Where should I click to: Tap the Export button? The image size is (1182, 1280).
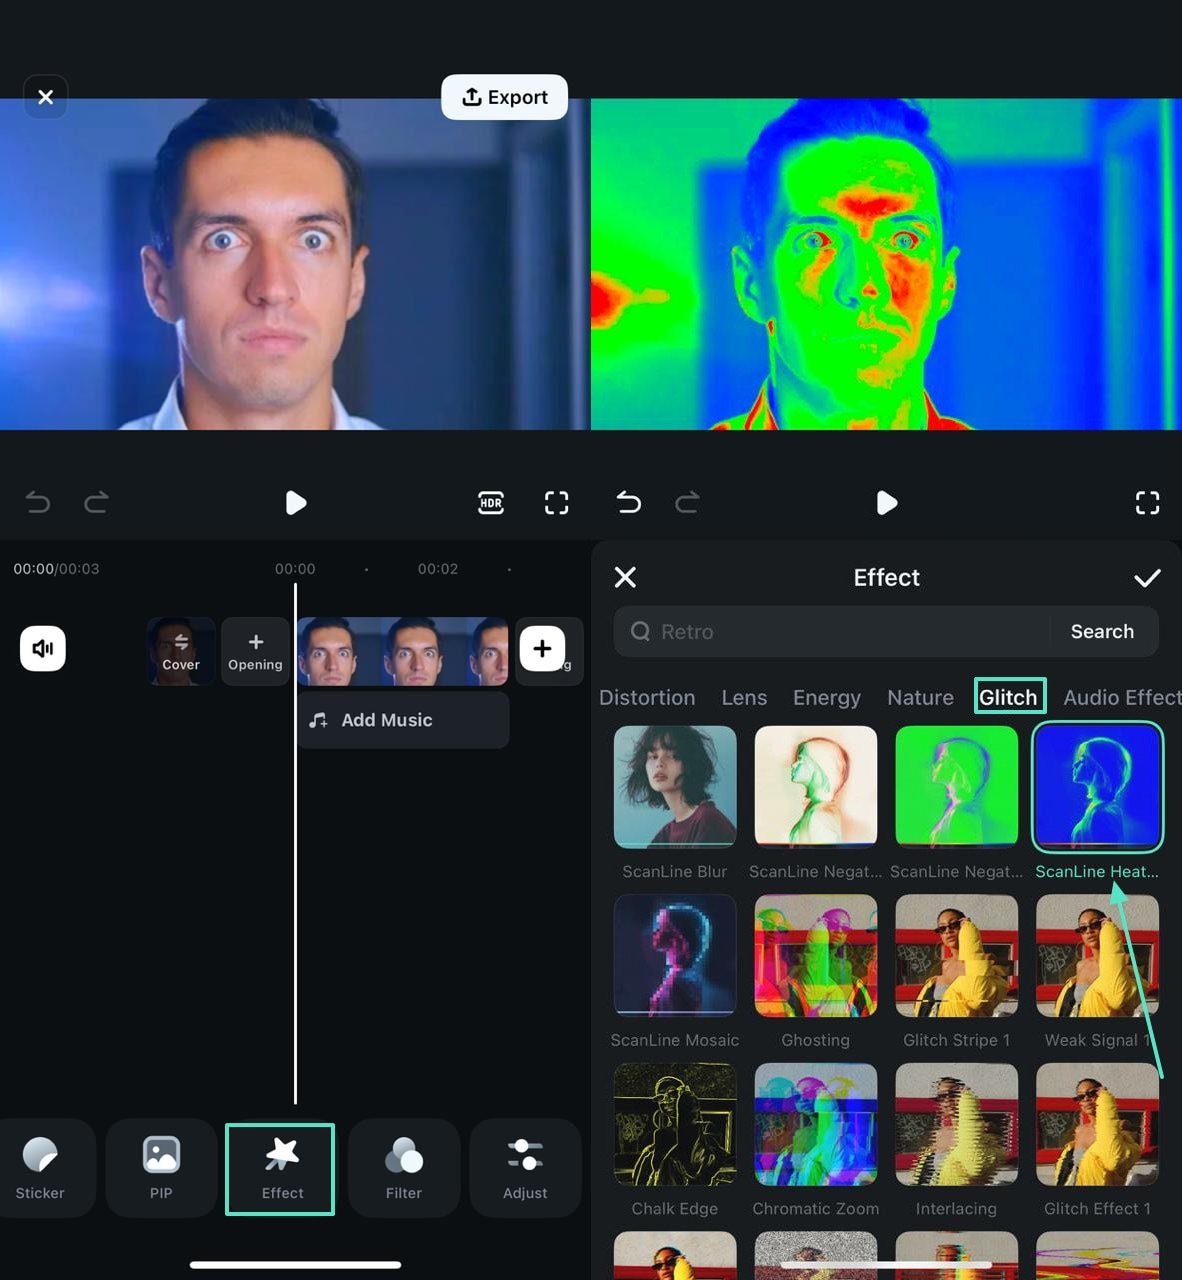504,97
